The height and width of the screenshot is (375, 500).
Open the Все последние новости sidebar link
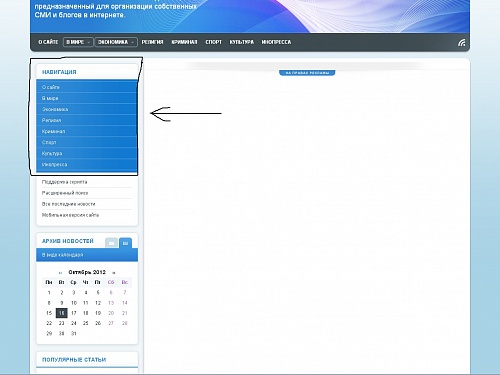coord(68,204)
